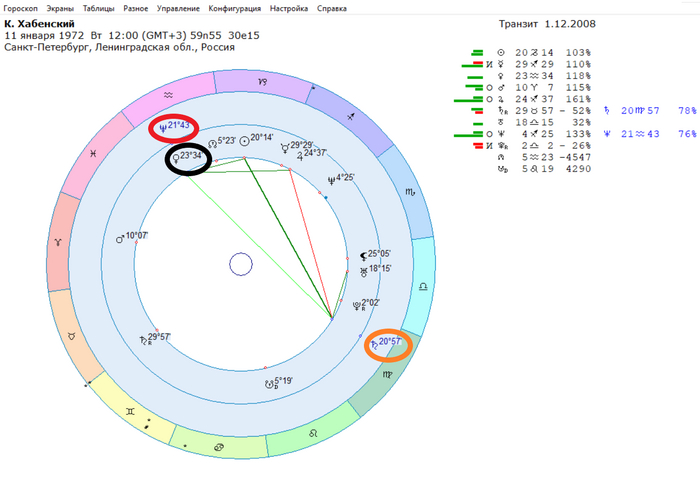Open the Разное menu
This screenshot has height=482, width=700.
136,8
